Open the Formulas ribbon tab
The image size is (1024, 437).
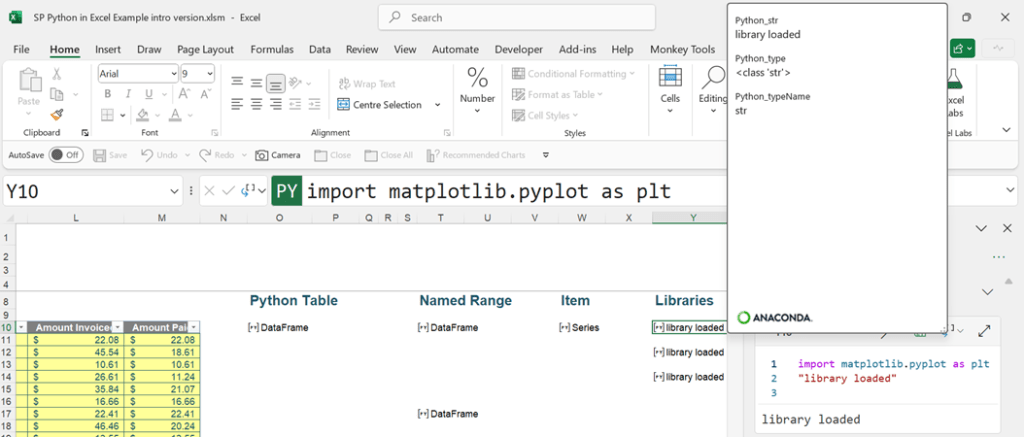[272, 49]
